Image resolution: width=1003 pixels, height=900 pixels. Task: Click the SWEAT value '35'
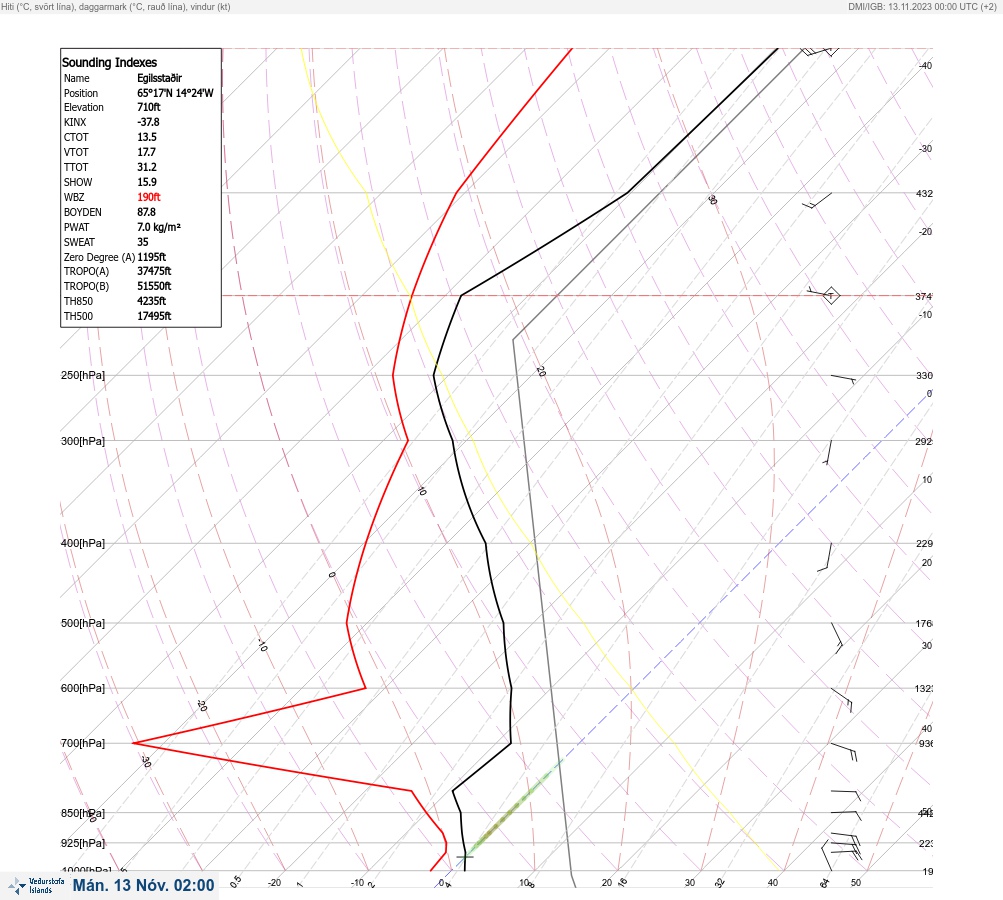(143, 242)
